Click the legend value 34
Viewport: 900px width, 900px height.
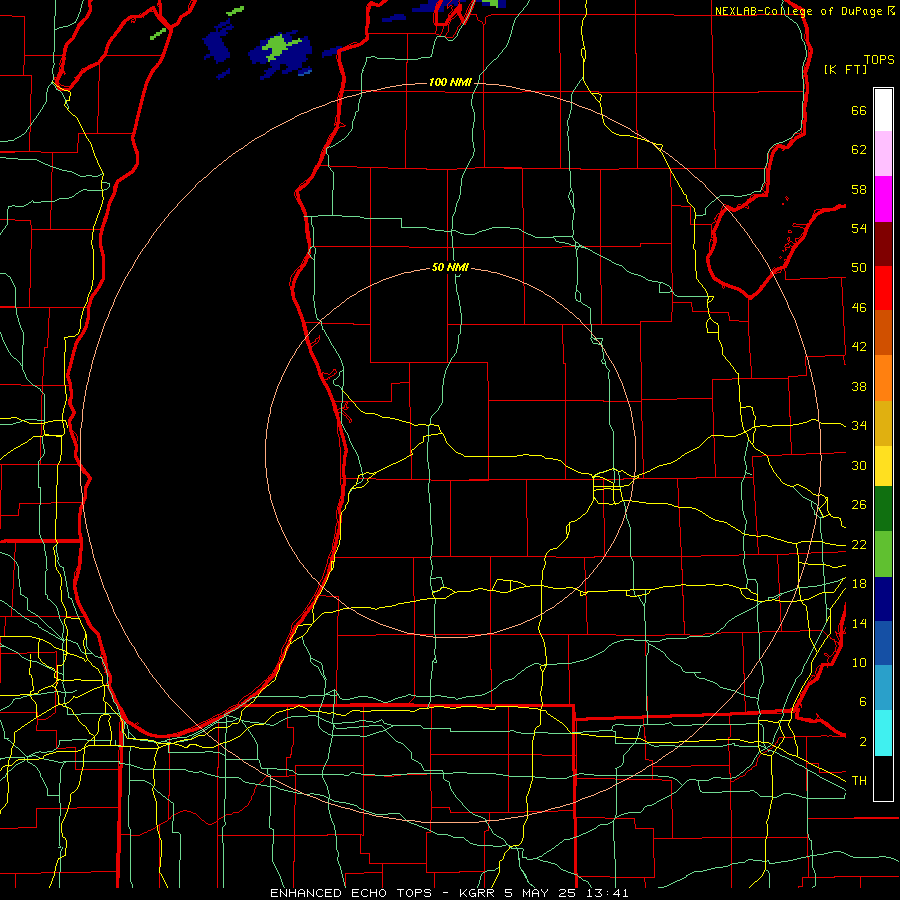click(x=859, y=426)
